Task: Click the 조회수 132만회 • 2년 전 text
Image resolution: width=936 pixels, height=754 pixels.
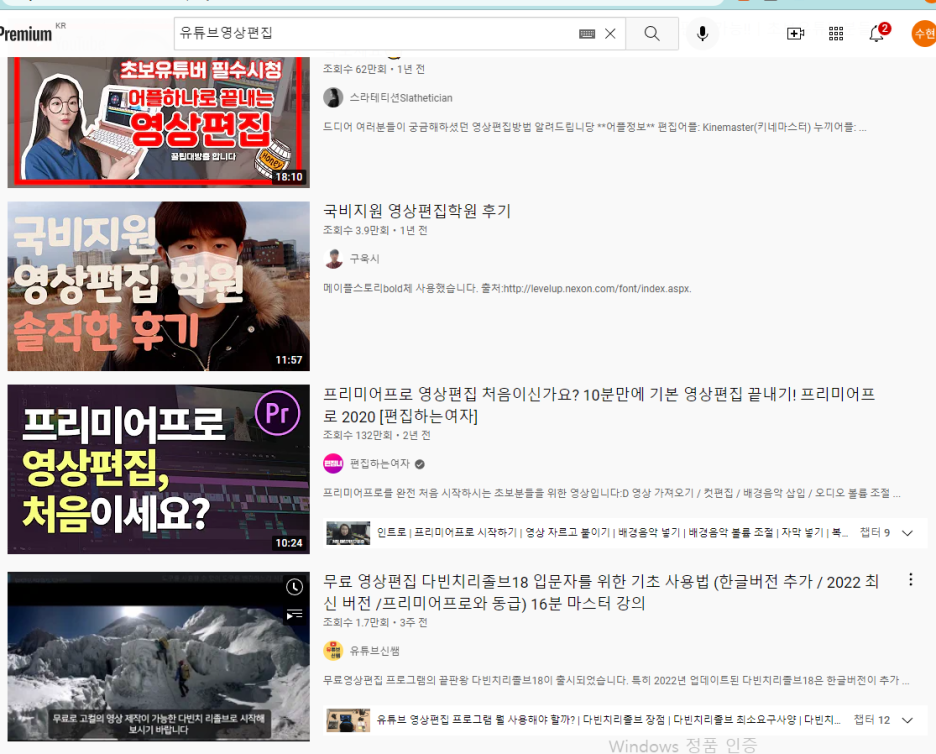Action: (377, 435)
